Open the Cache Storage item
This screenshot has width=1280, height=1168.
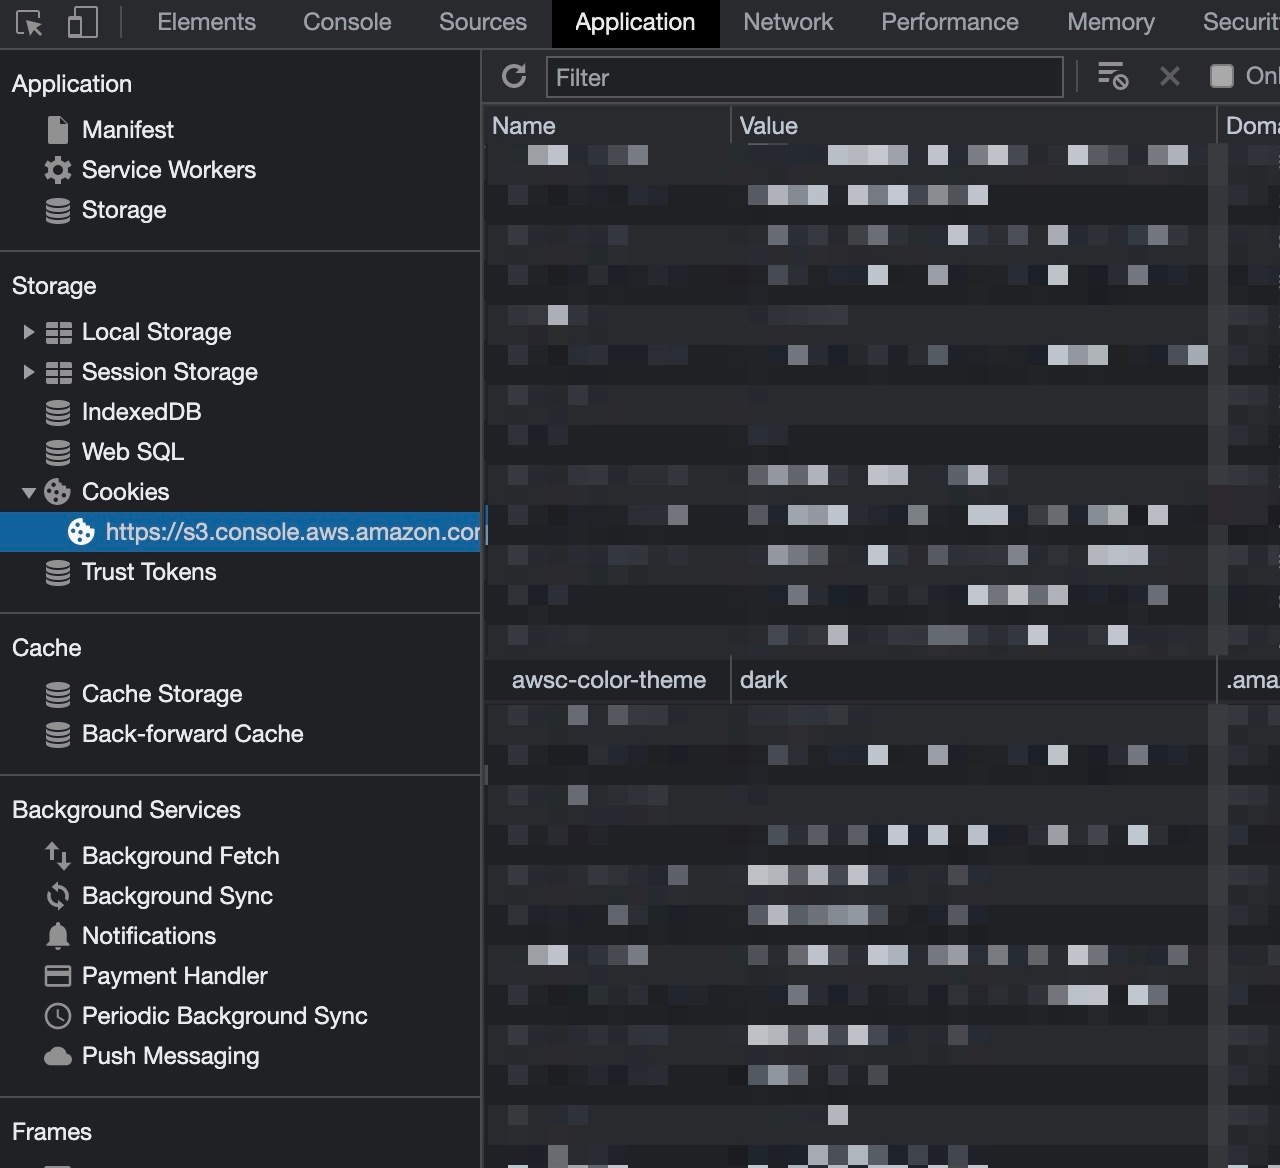click(x=162, y=694)
